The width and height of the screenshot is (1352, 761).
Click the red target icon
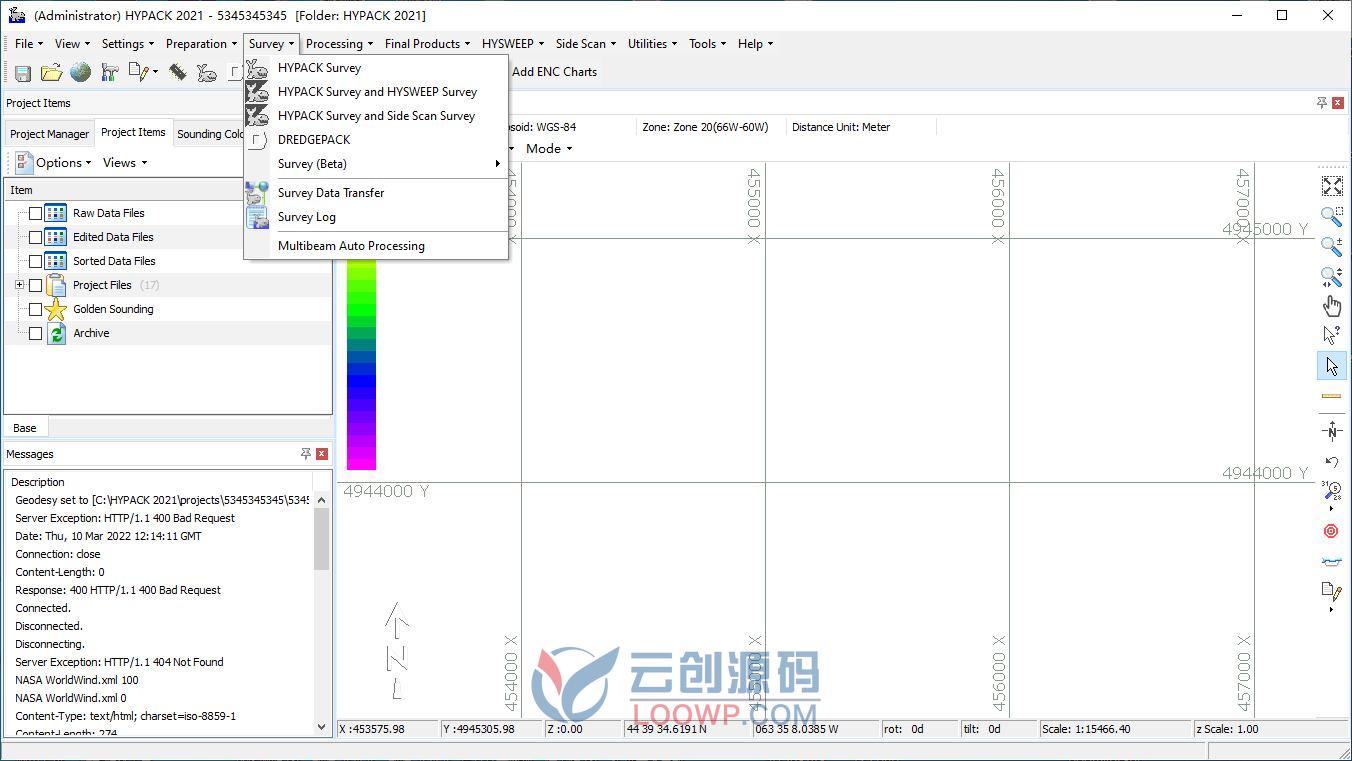tap(1331, 531)
